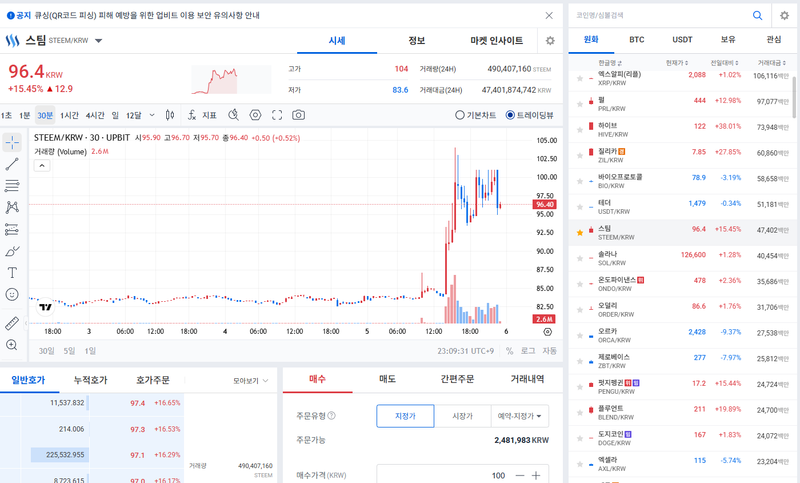800x483 pixels.
Task: Click the price axis settings icon
Action: click(x=547, y=332)
